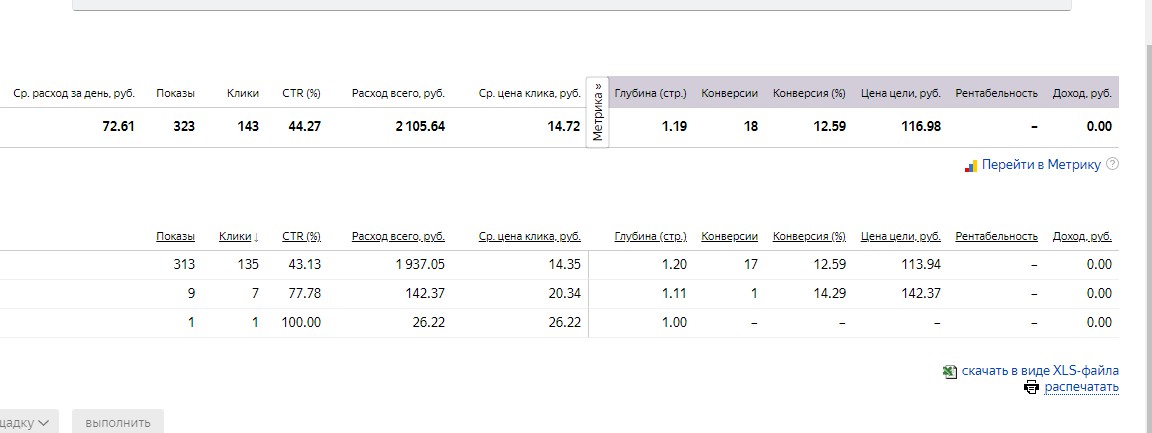
Task: Open the Перейти в Метрику link
Action: click(x=1041, y=165)
